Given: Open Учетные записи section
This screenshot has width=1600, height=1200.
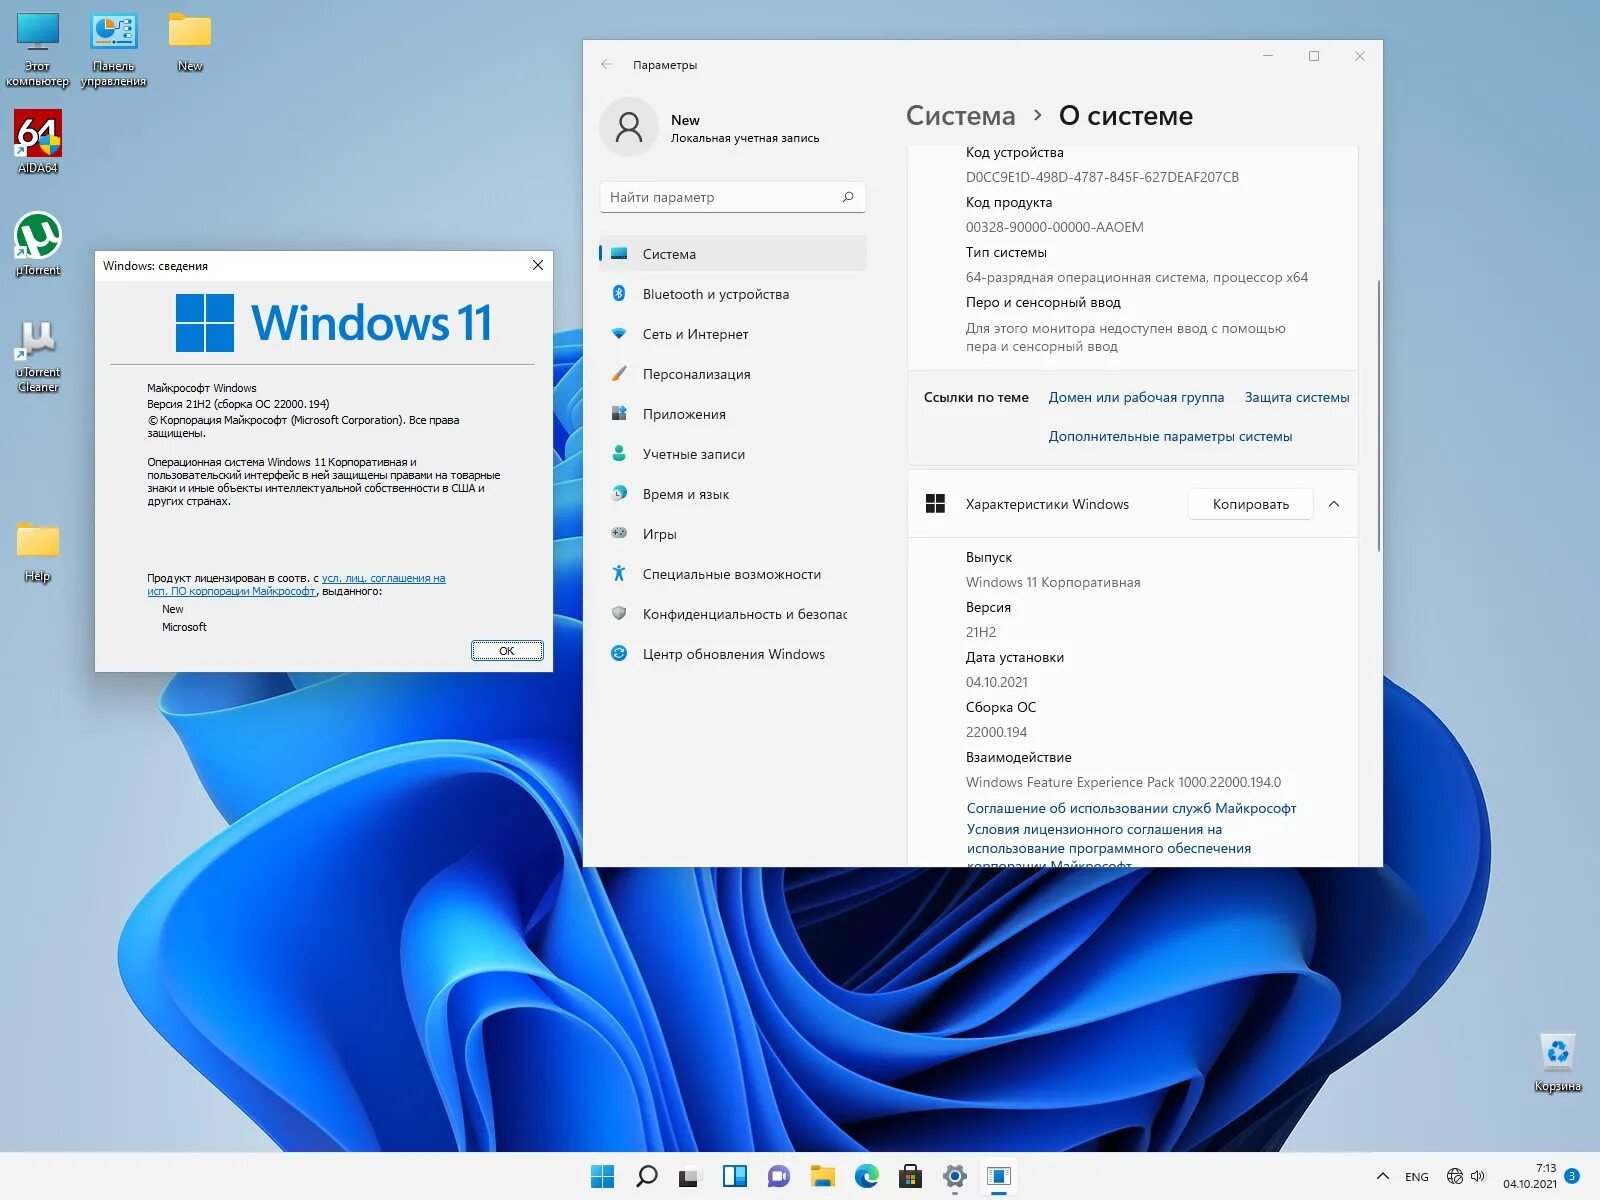Looking at the screenshot, I should (733, 454).
